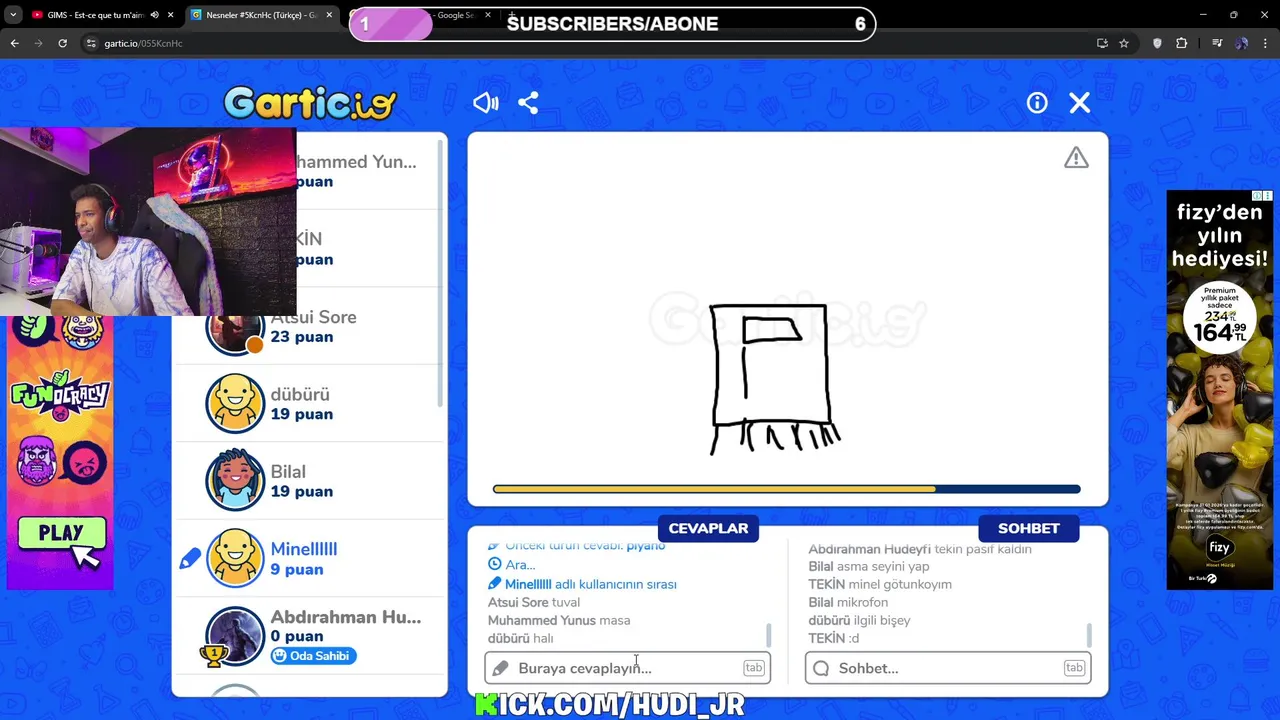Click the answer 'Atsui Sore tuval'

[534, 602]
